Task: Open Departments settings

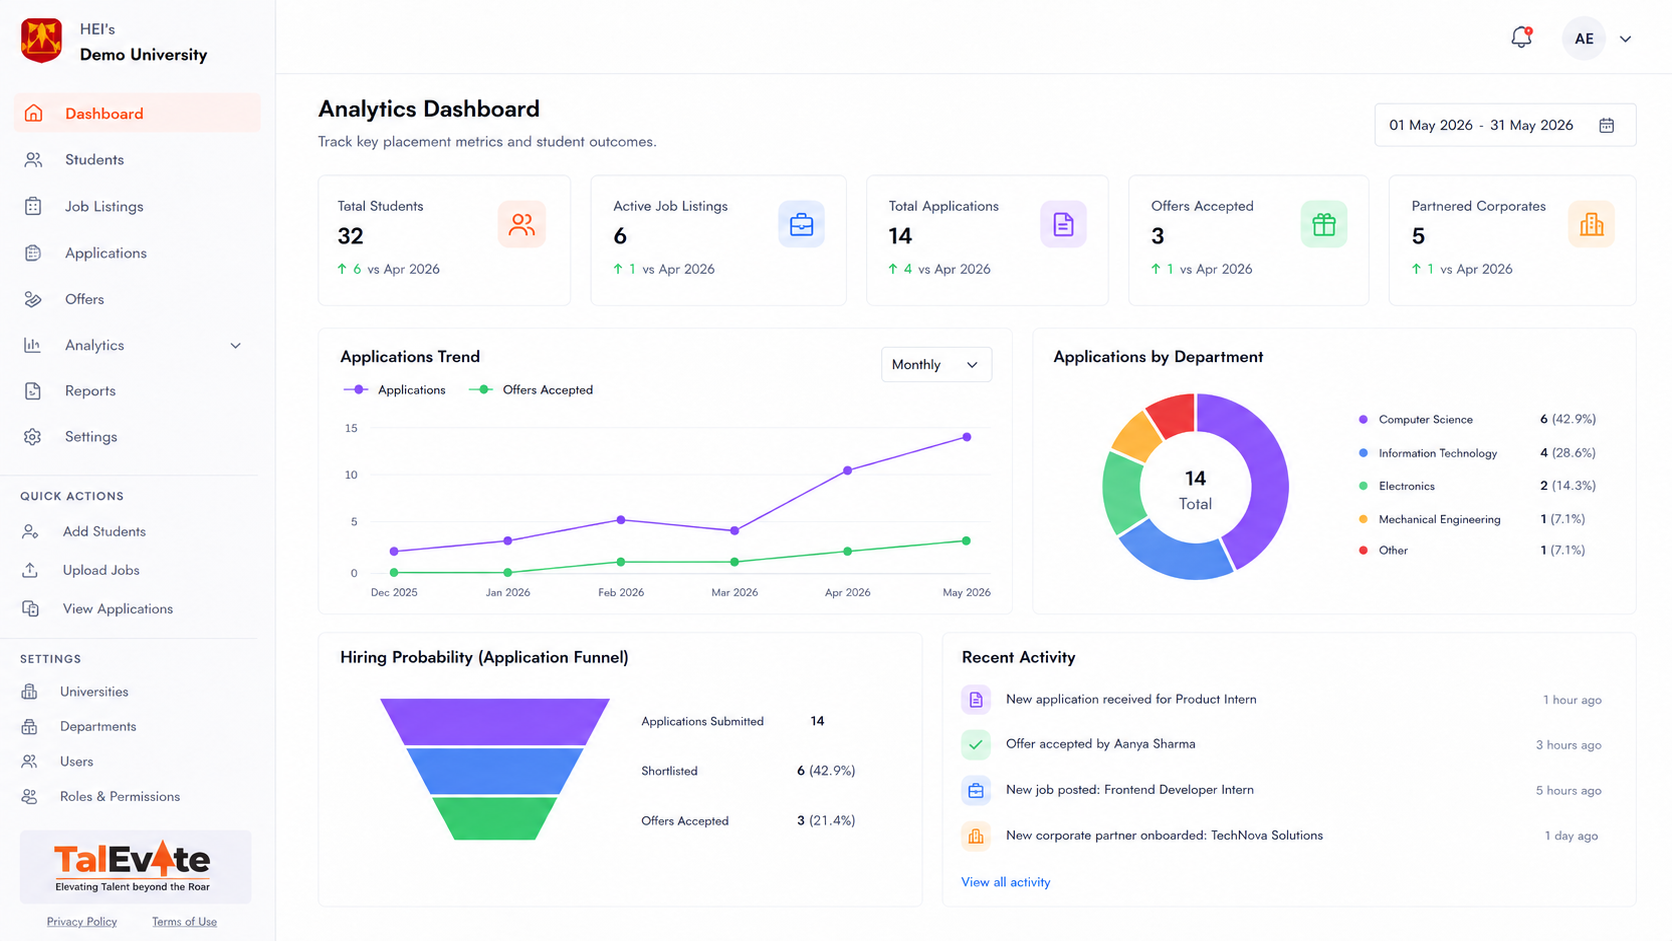Action: (x=98, y=727)
